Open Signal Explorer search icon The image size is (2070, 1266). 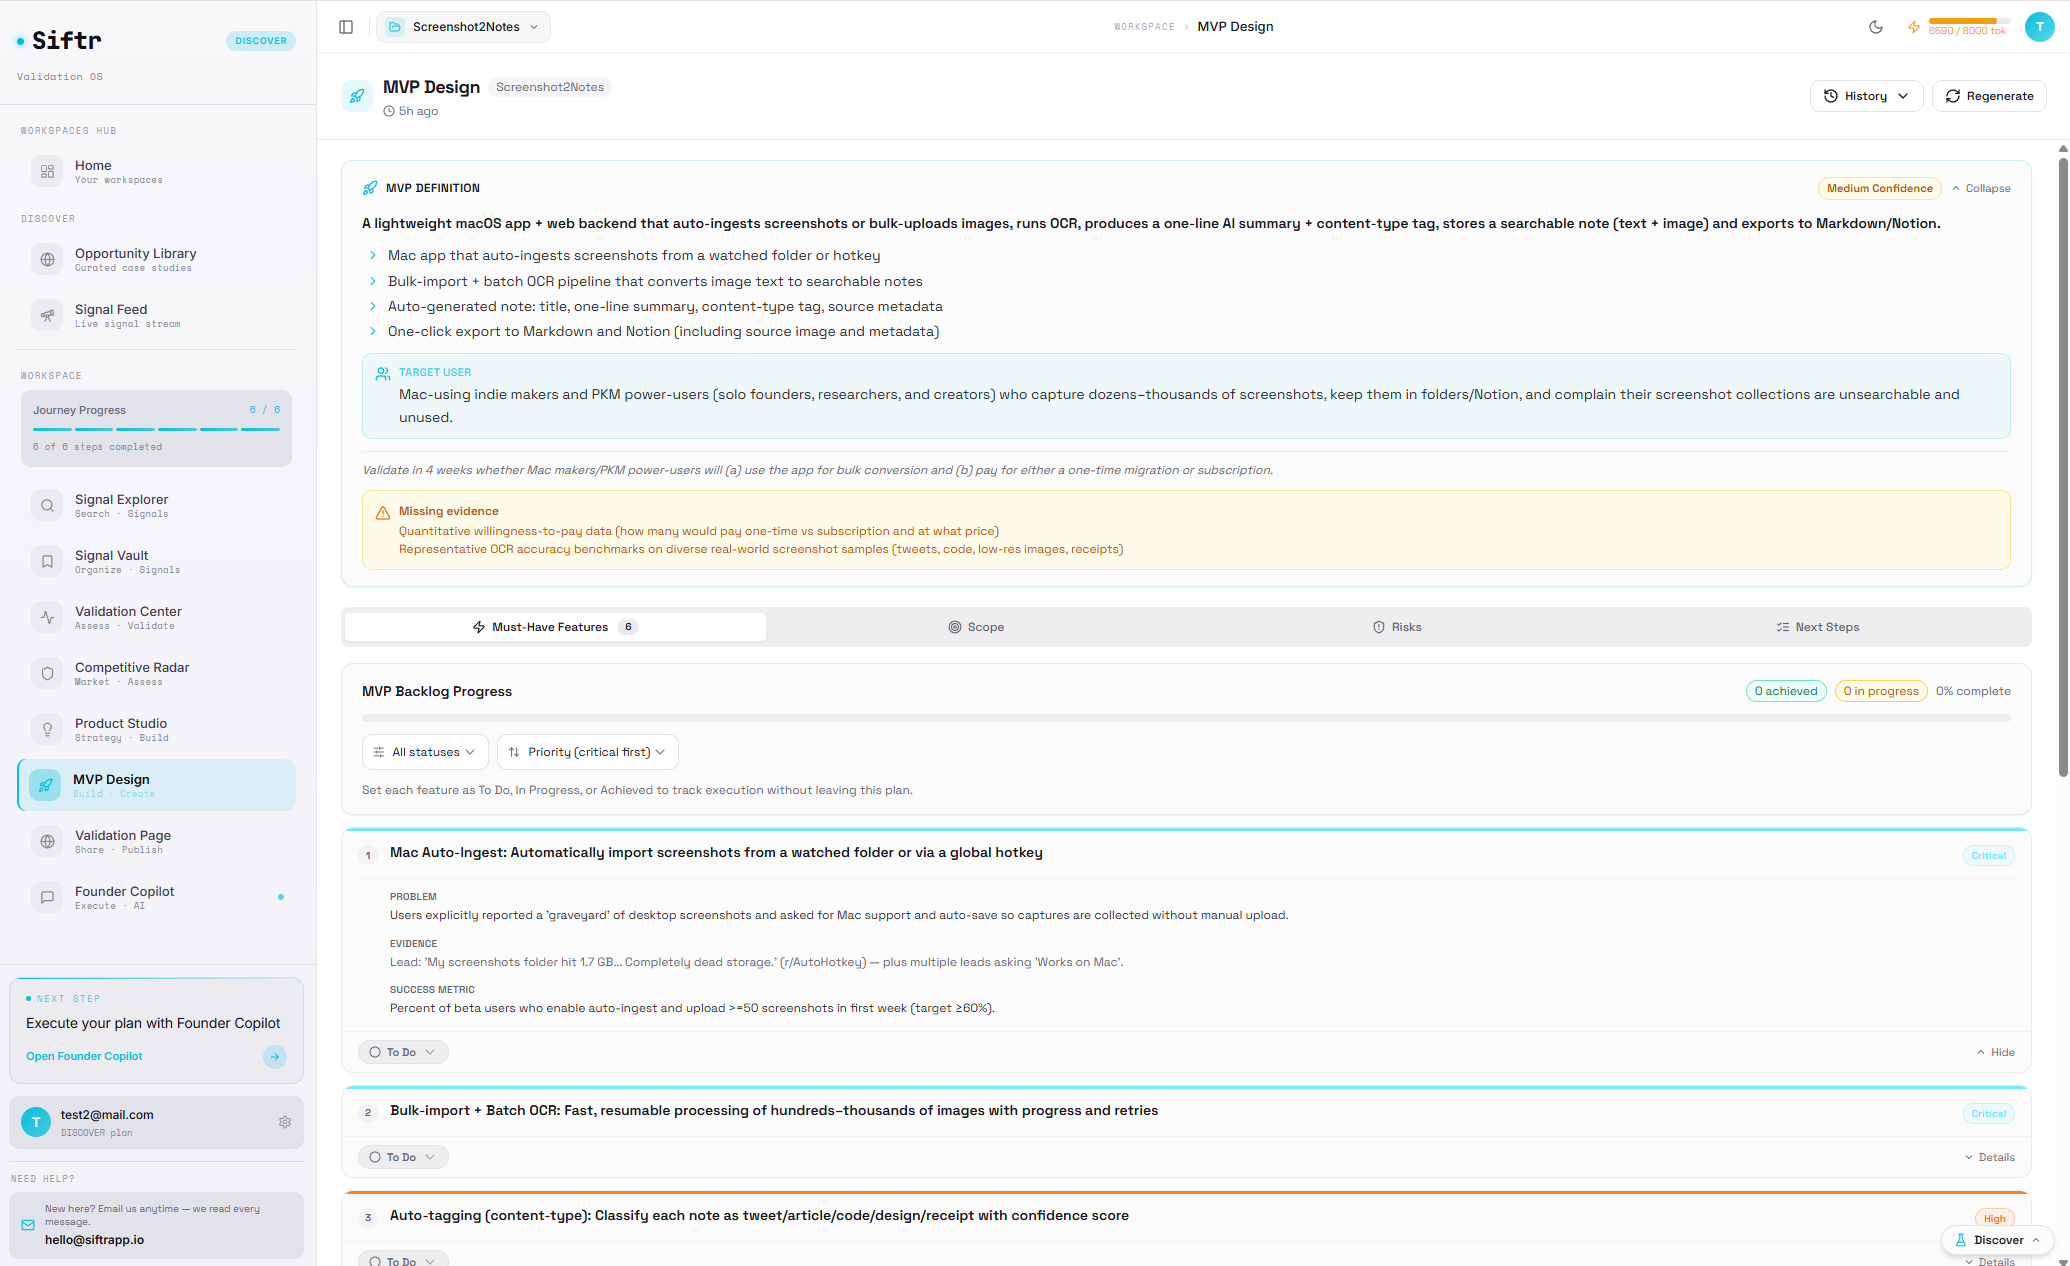click(x=47, y=506)
